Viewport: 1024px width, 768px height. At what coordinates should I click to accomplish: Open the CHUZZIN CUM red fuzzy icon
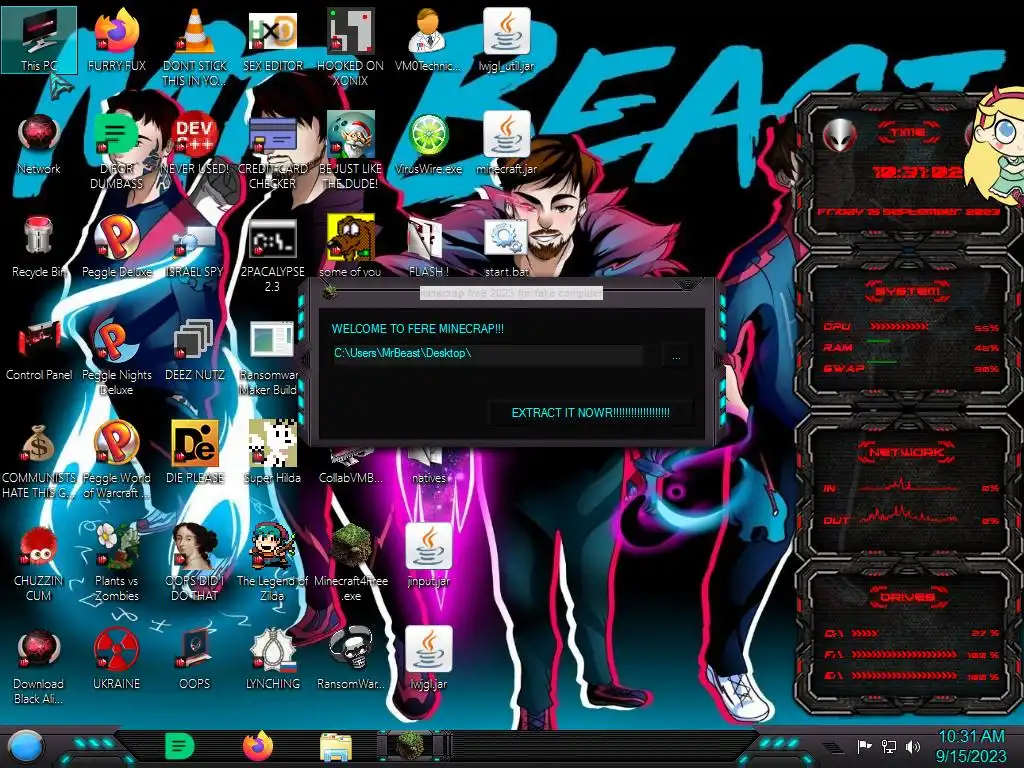(39, 564)
